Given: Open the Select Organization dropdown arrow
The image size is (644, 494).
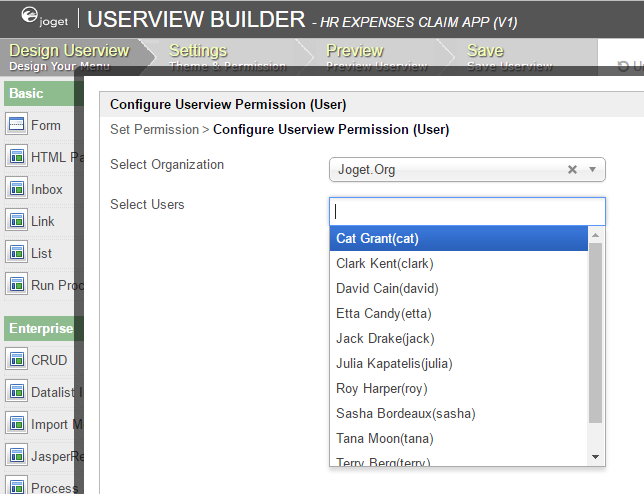Looking at the screenshot, I should (x=593, y=170).
